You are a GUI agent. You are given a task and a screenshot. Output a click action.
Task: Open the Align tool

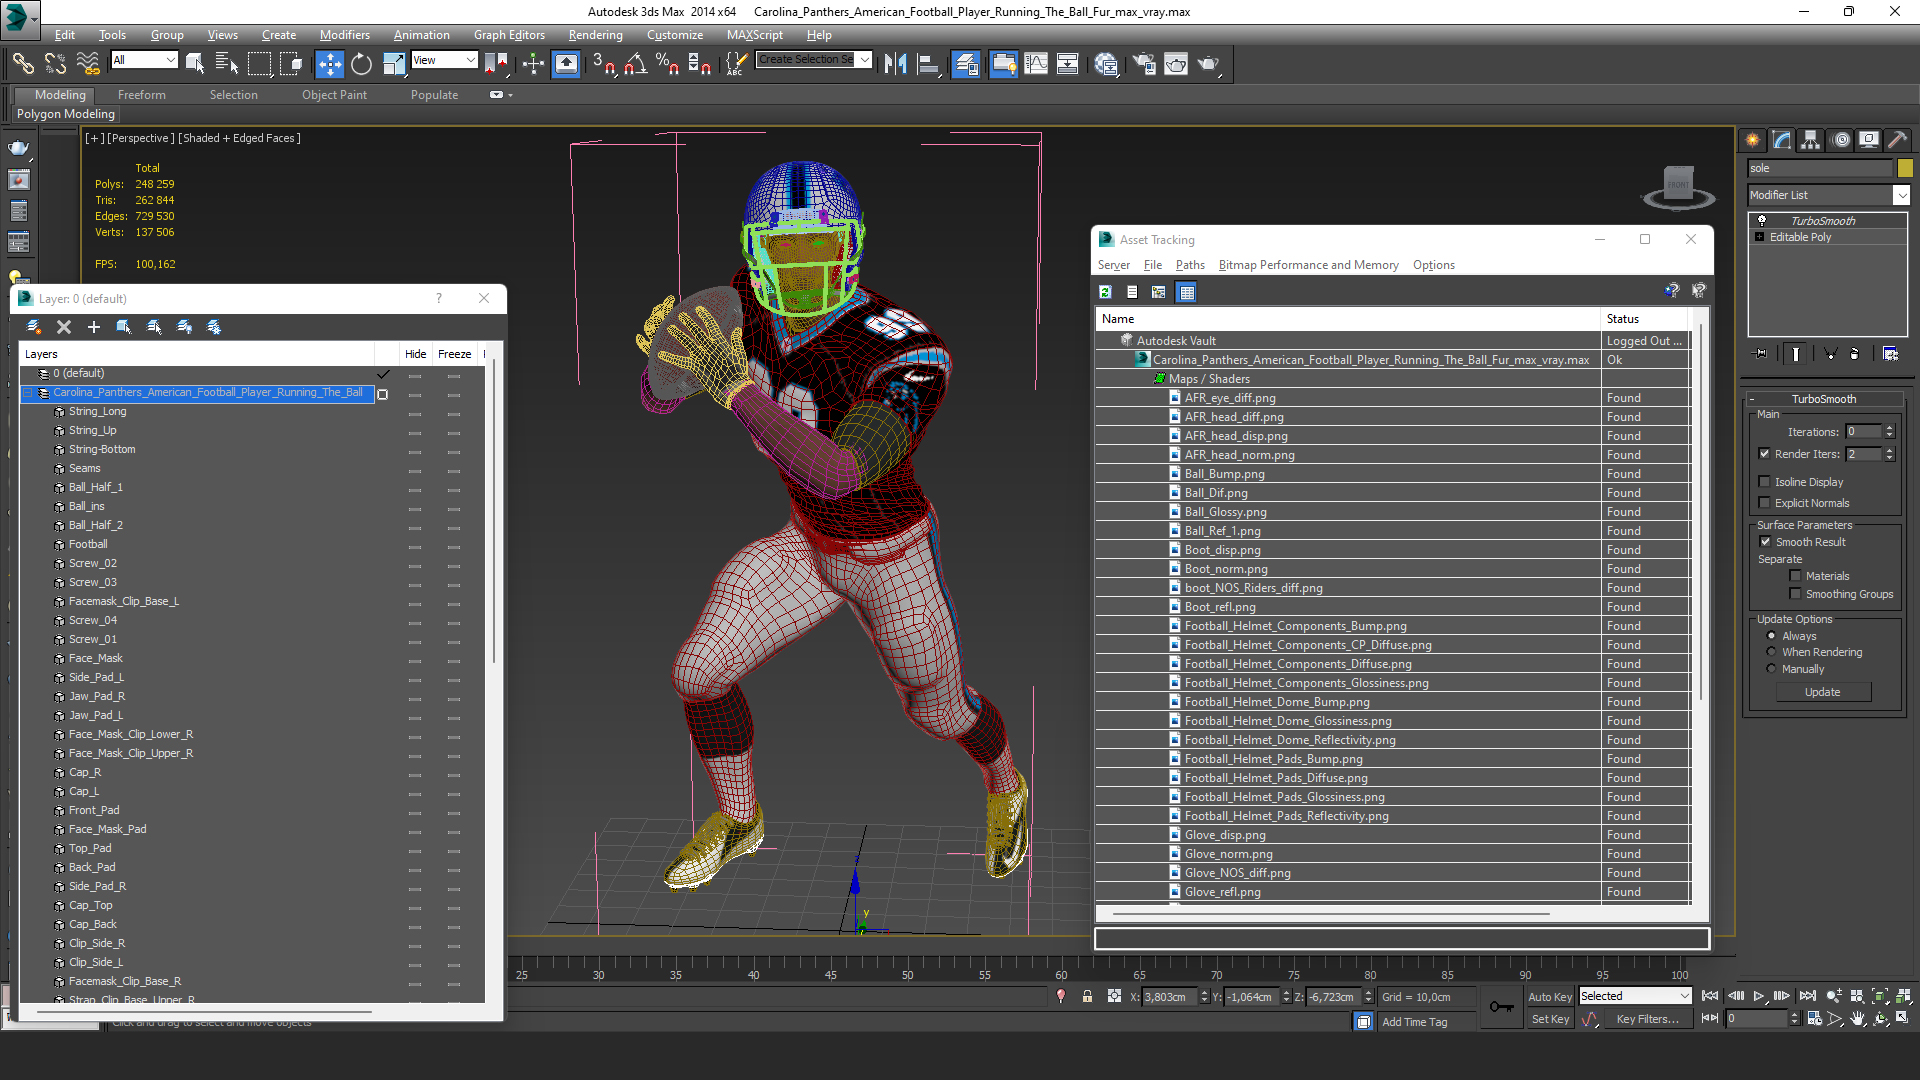coord(928,64)
